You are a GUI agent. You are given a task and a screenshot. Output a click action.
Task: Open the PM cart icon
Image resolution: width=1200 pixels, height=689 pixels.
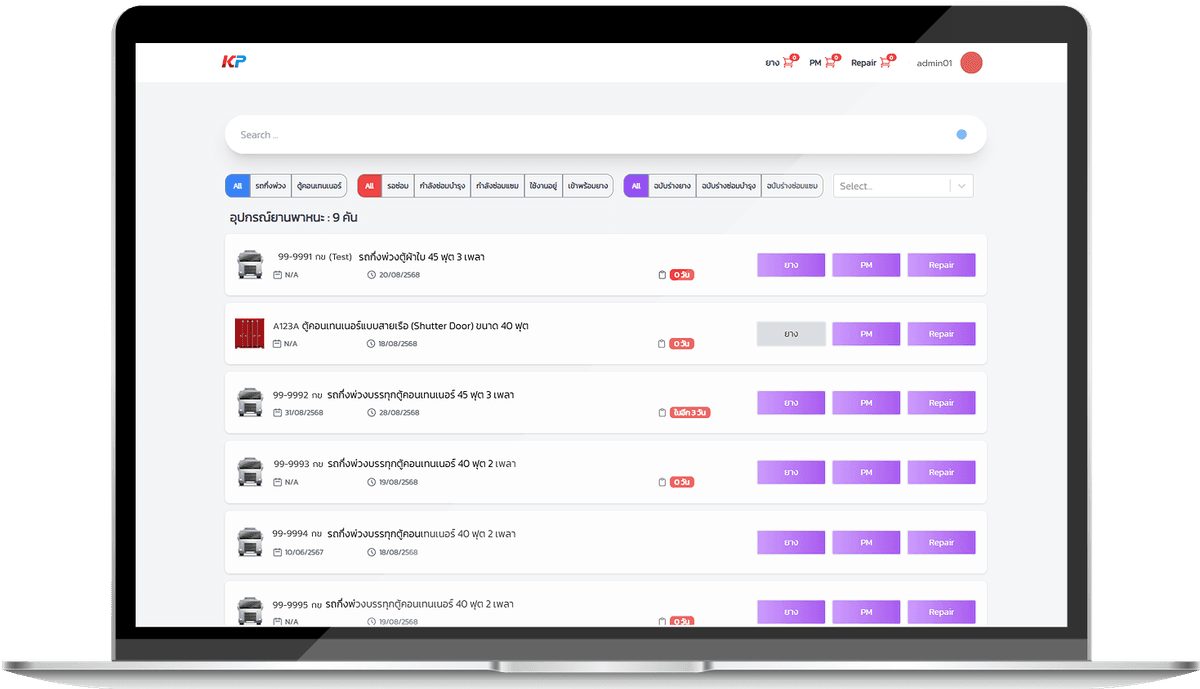coord(830,63)
